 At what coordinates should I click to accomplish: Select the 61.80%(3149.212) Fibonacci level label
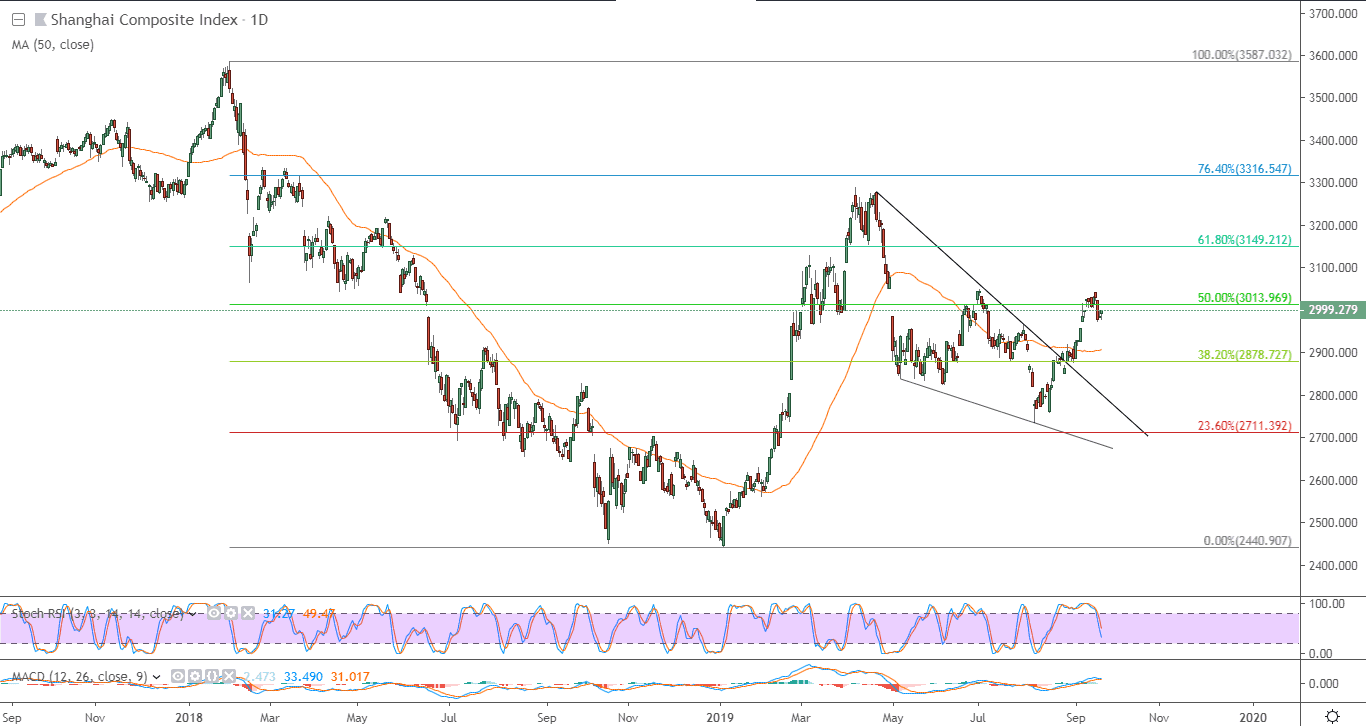click(x=1245, y=240)
